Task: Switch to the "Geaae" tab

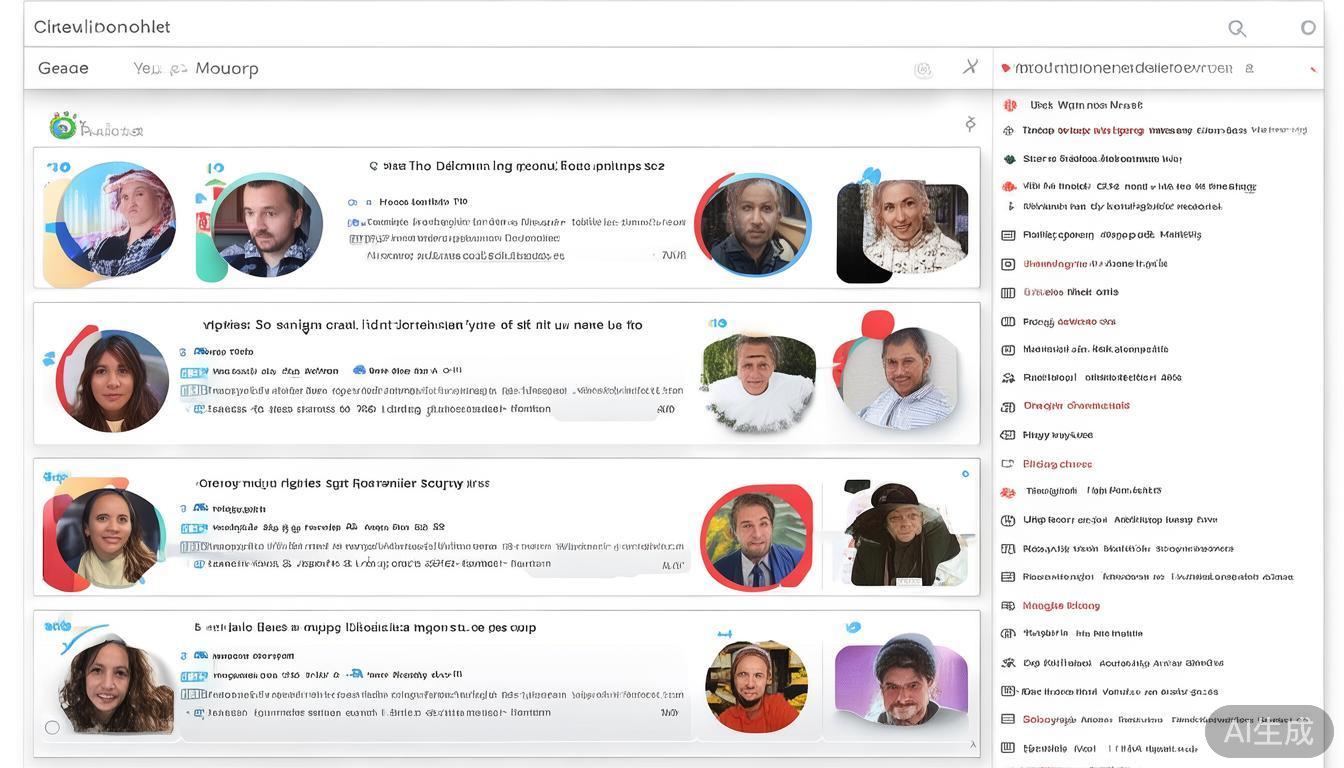Action: pos(63,68)
